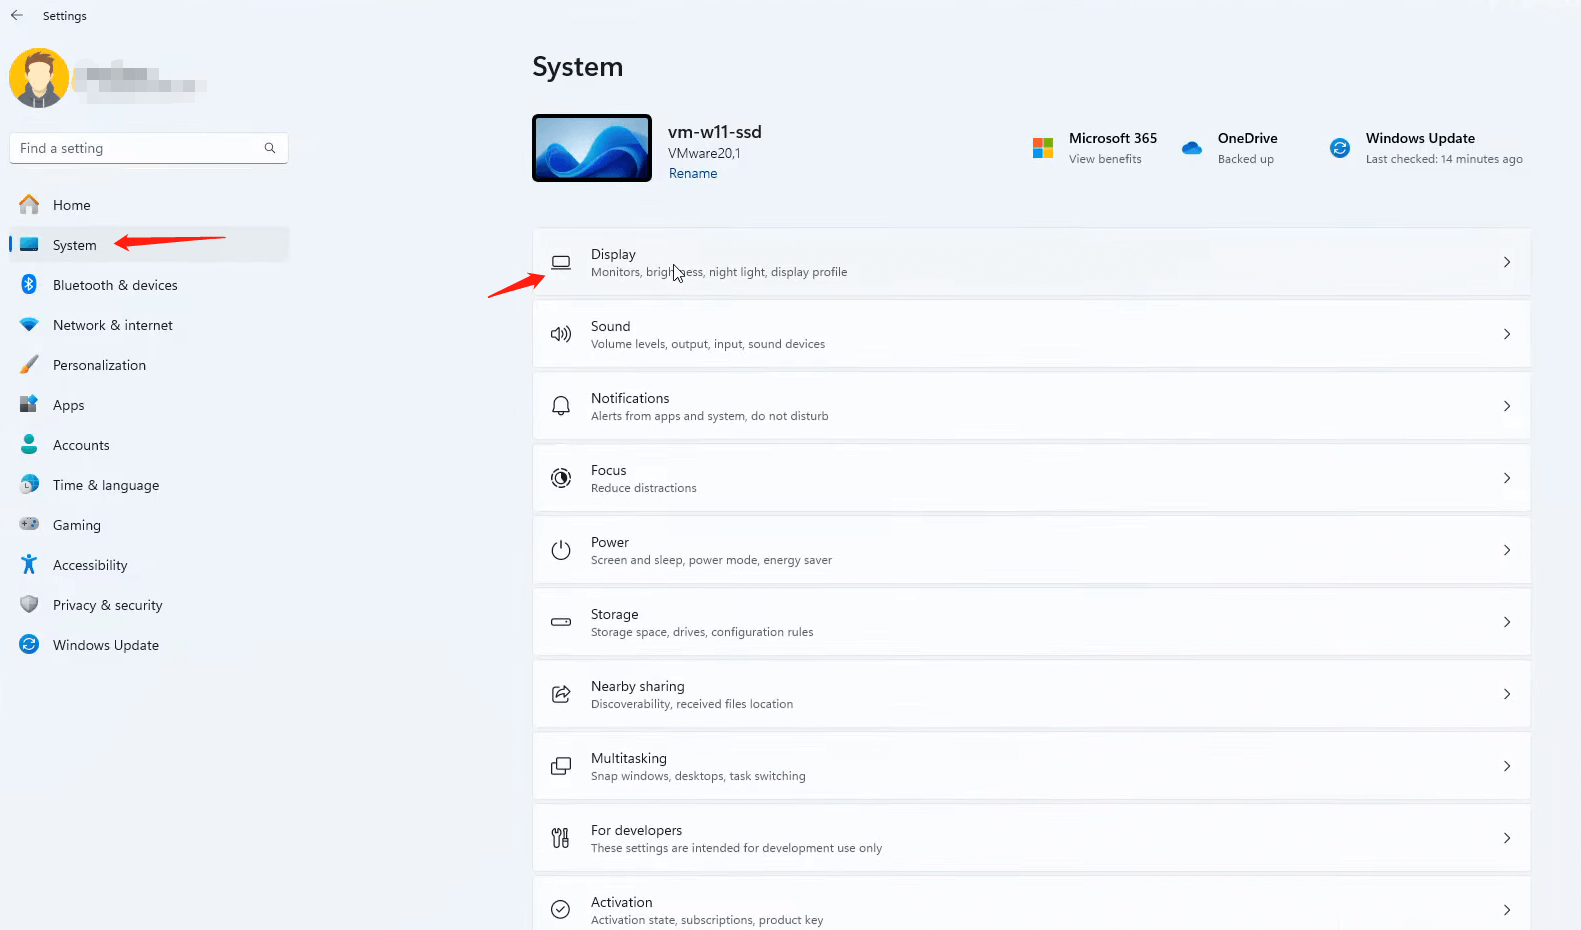Click the Bluetooth icon in the sidebar
Screen dimensions: 1581x930
(29, 285)
